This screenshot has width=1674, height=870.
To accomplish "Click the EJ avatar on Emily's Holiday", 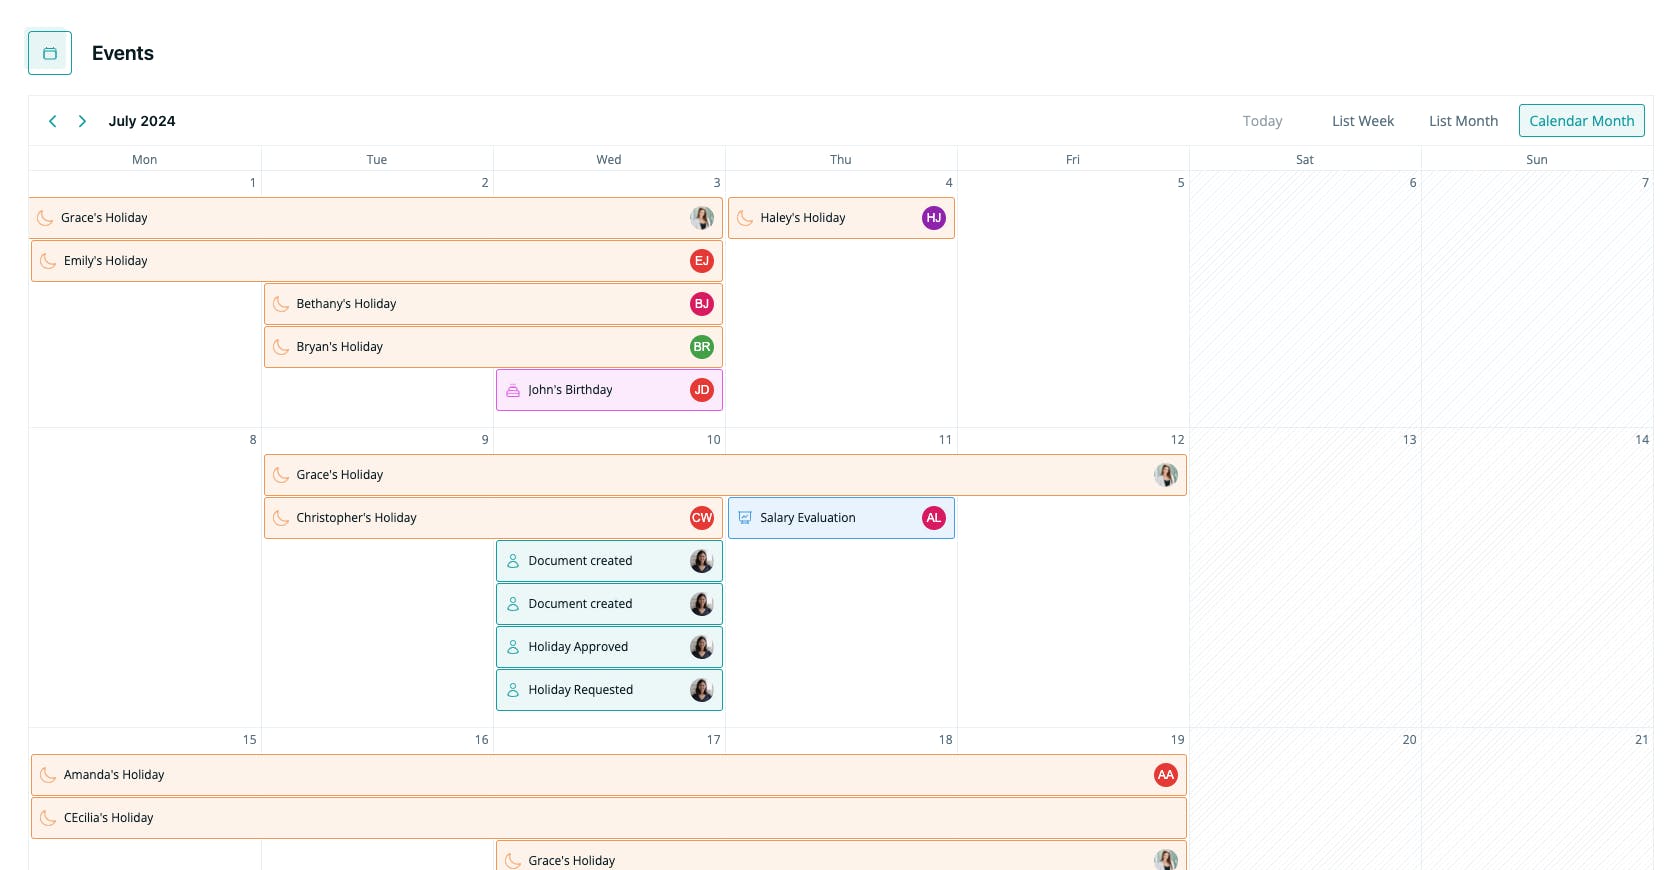I will coord(702,261).
